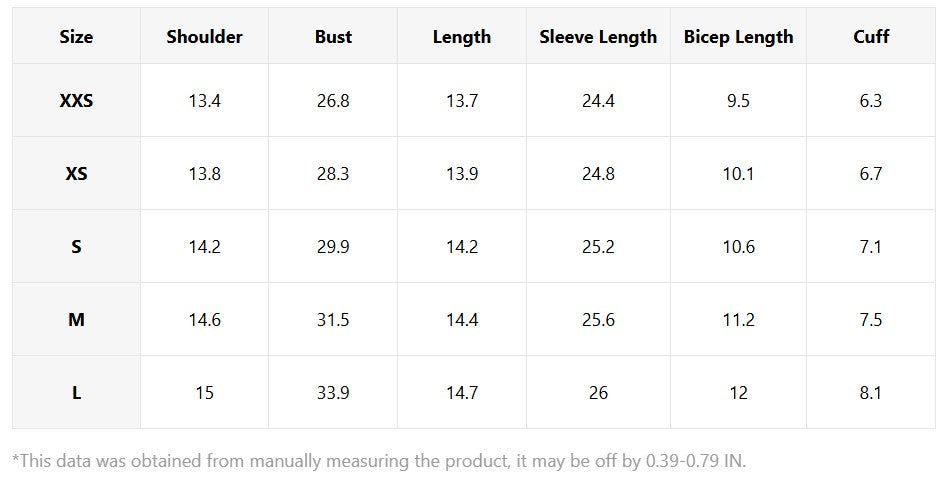Viewport: 949px width, 478px height.
Task: Click the XXS cuff value 6.3
Action: point(871,101)
